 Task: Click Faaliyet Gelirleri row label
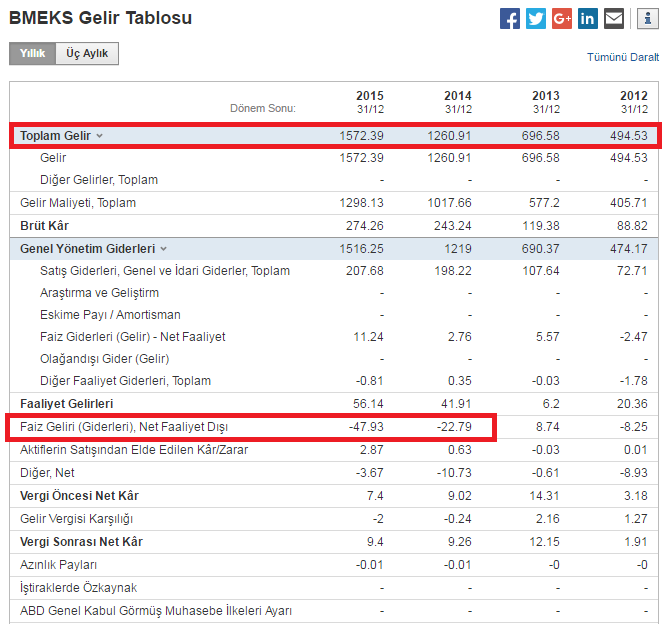point(67,404)
